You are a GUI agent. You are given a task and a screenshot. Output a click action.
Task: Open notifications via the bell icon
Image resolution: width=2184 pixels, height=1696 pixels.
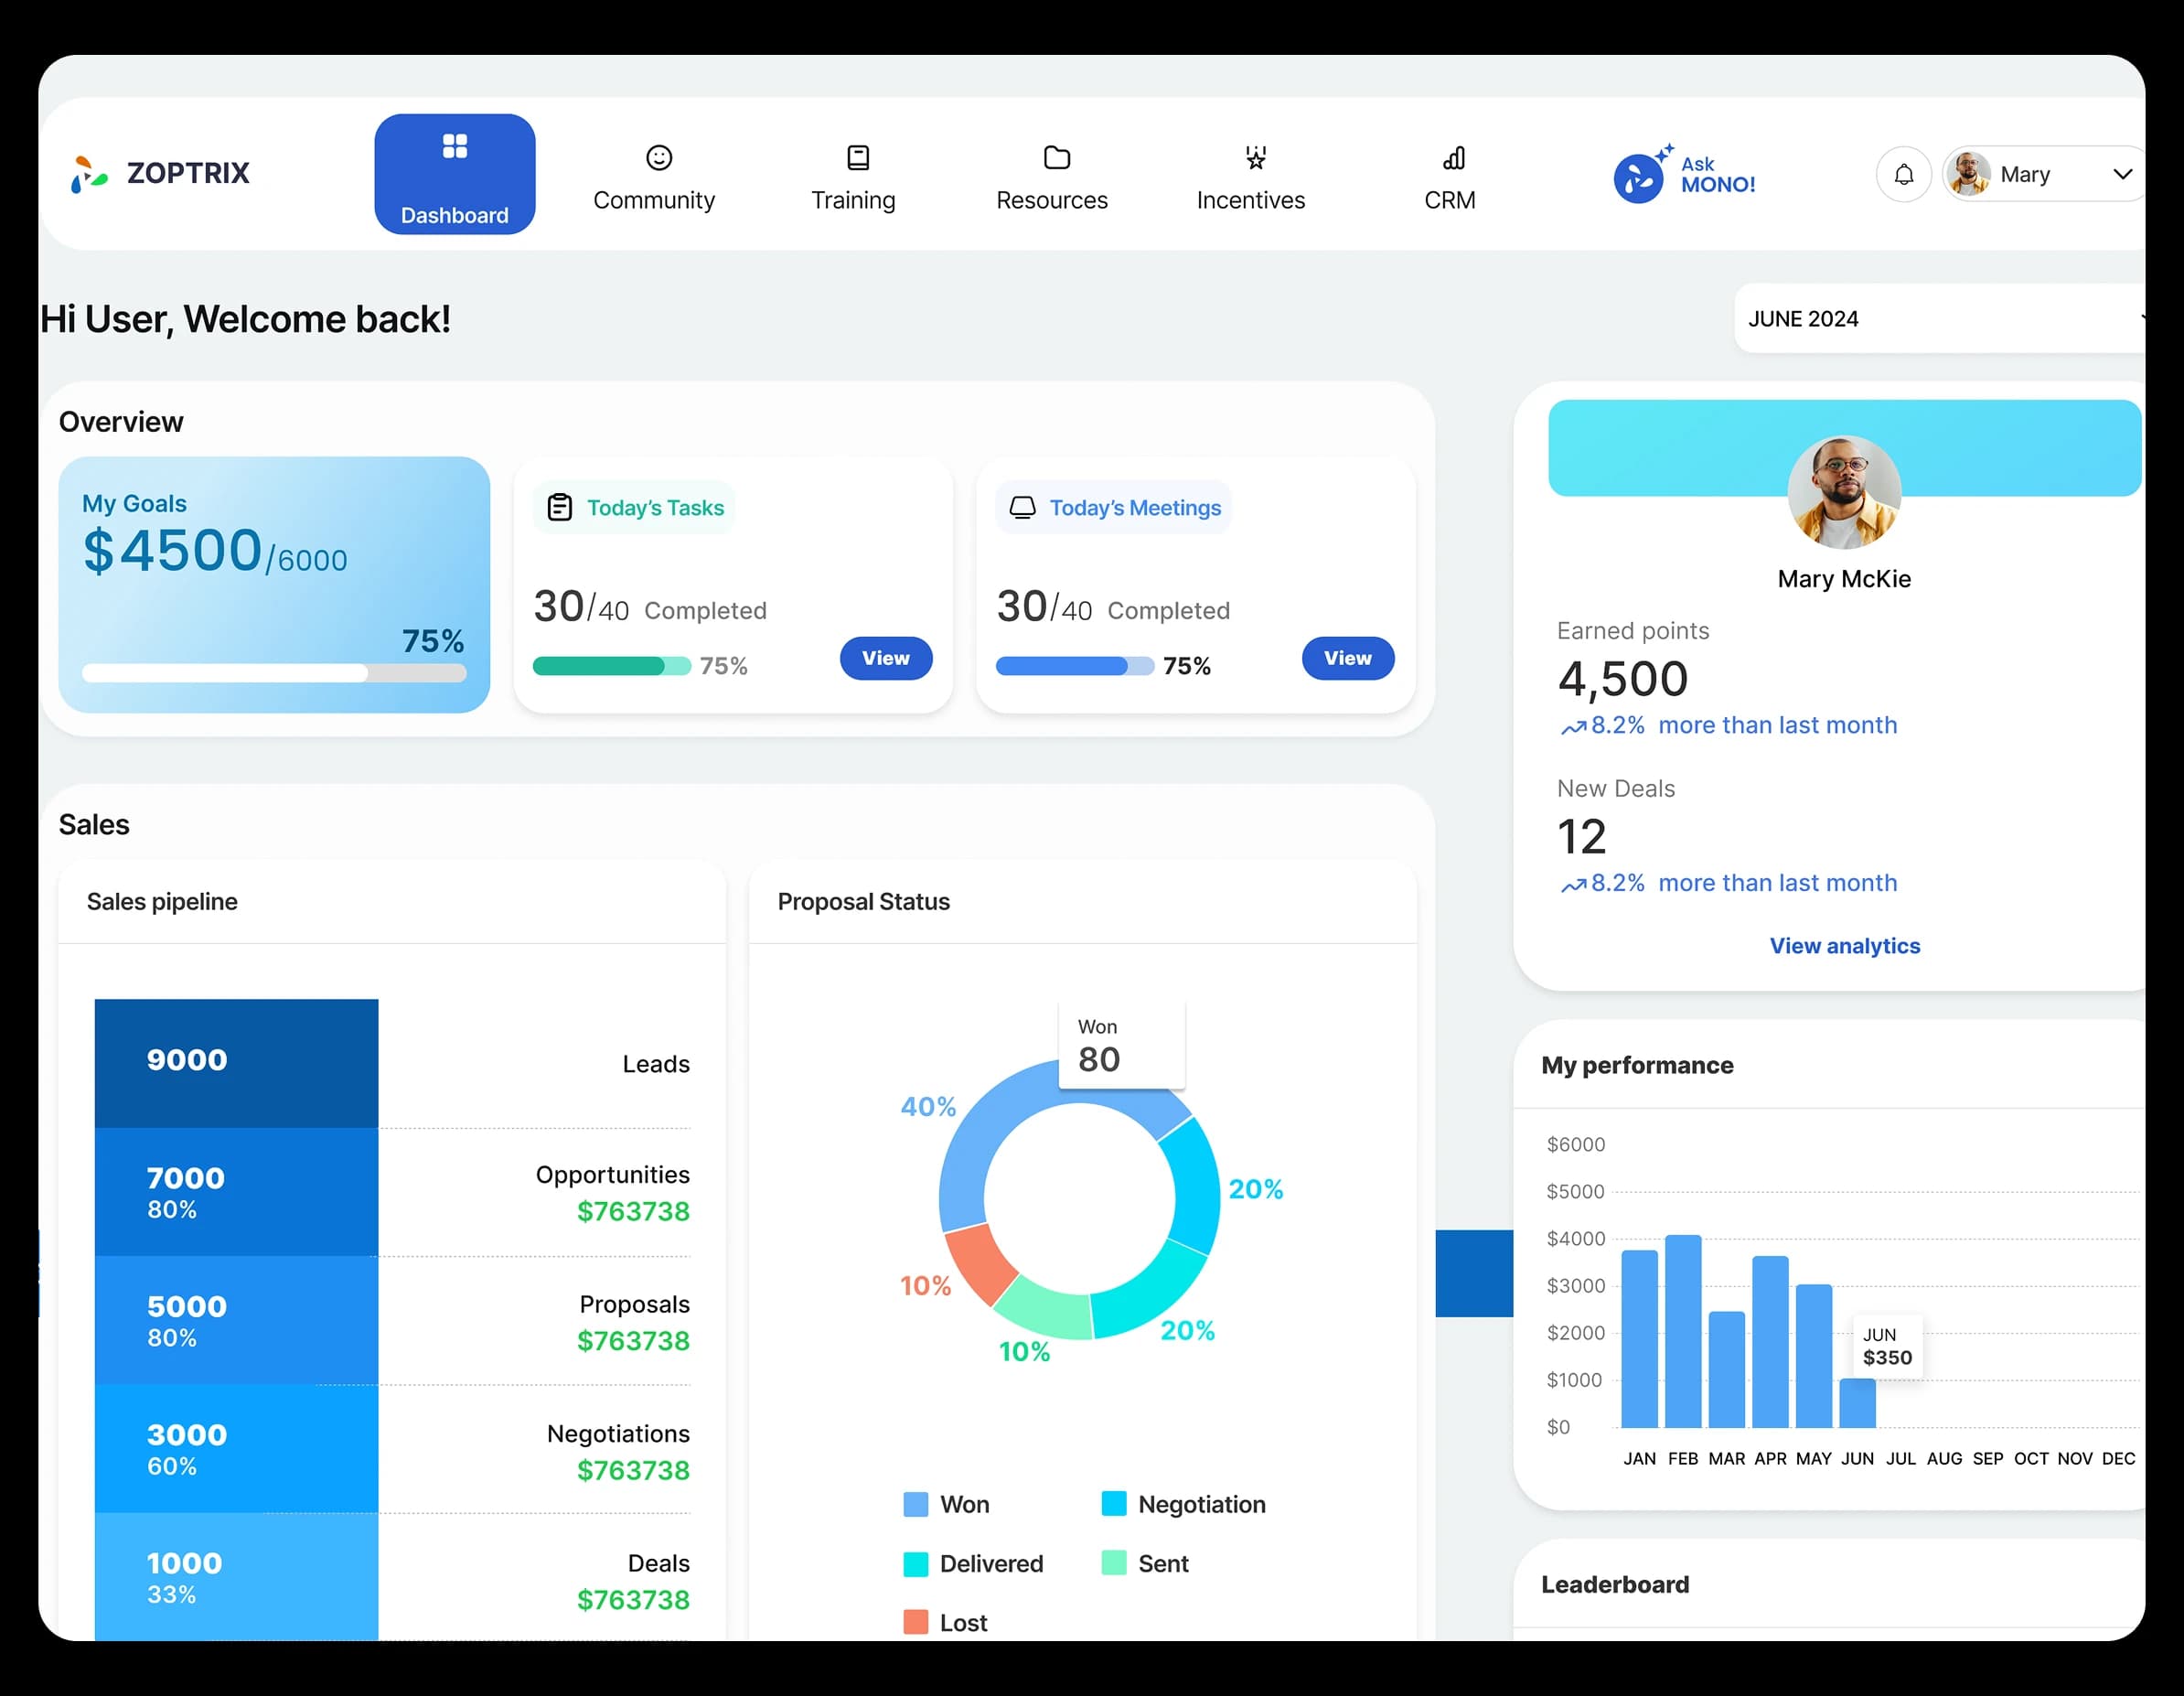pyautogui.click(x=1904, y=173)
